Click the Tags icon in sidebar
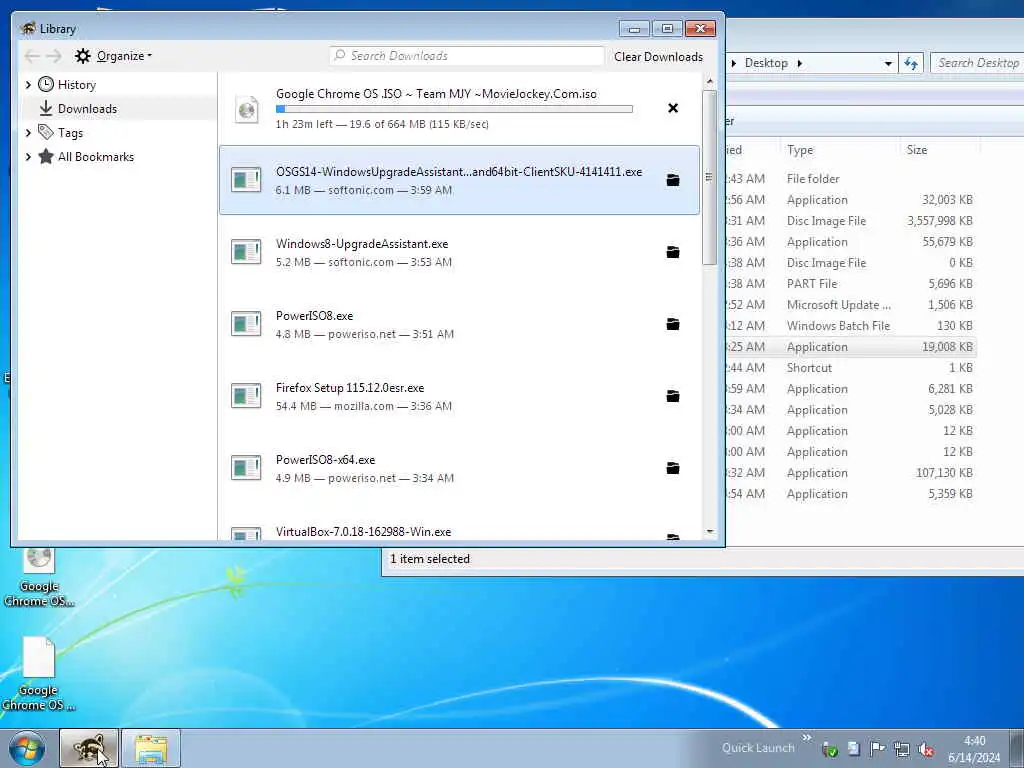Screen dimensions: 1024x768 pos(46,132)
